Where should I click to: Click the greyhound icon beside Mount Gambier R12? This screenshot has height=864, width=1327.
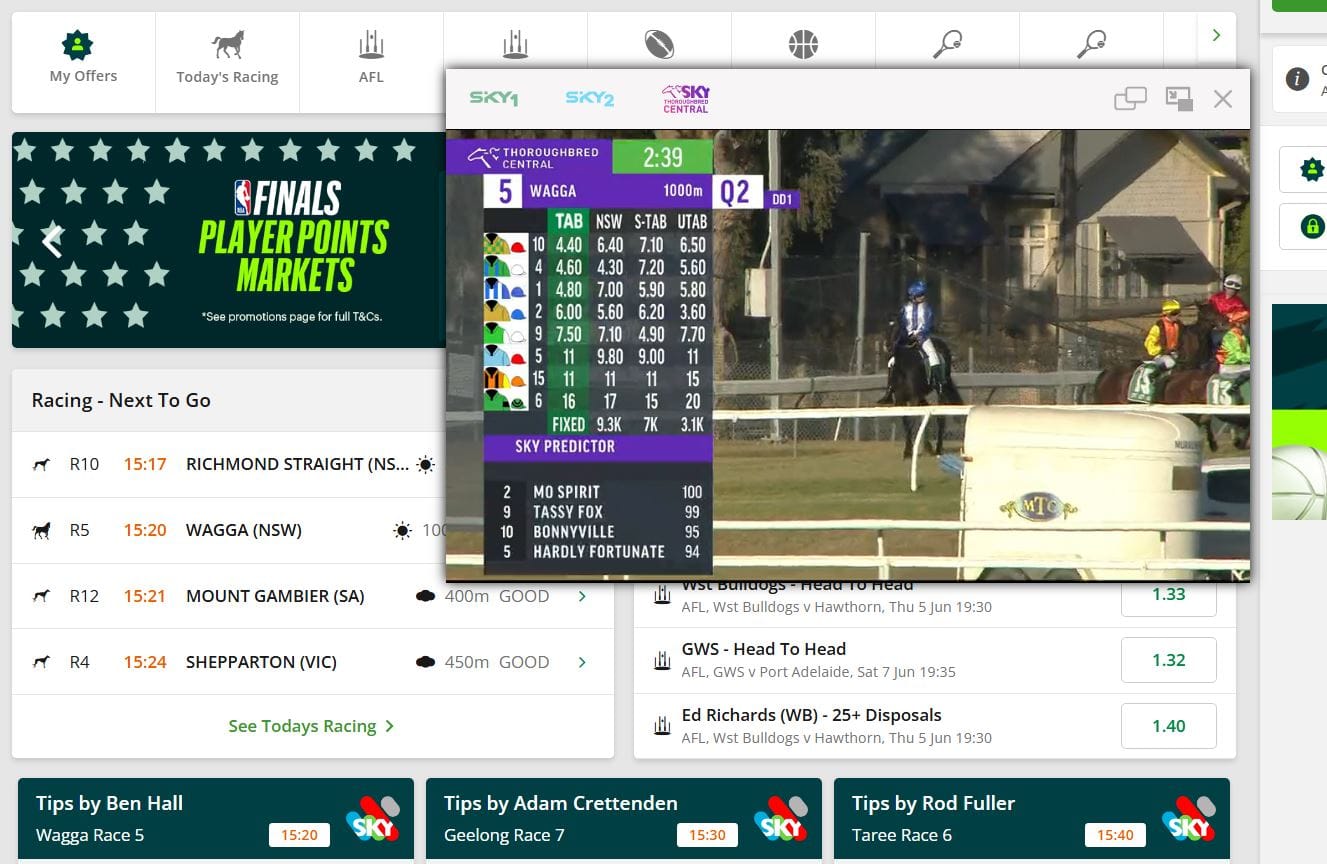click(41, 595)
